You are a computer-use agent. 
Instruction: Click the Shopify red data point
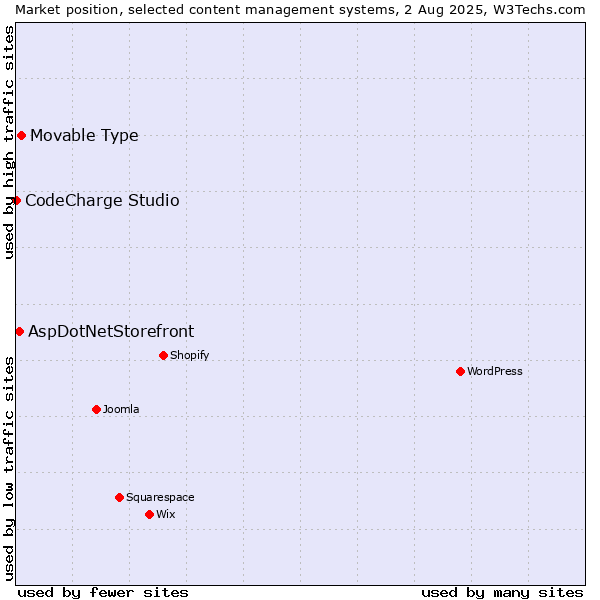pos(163,355)
